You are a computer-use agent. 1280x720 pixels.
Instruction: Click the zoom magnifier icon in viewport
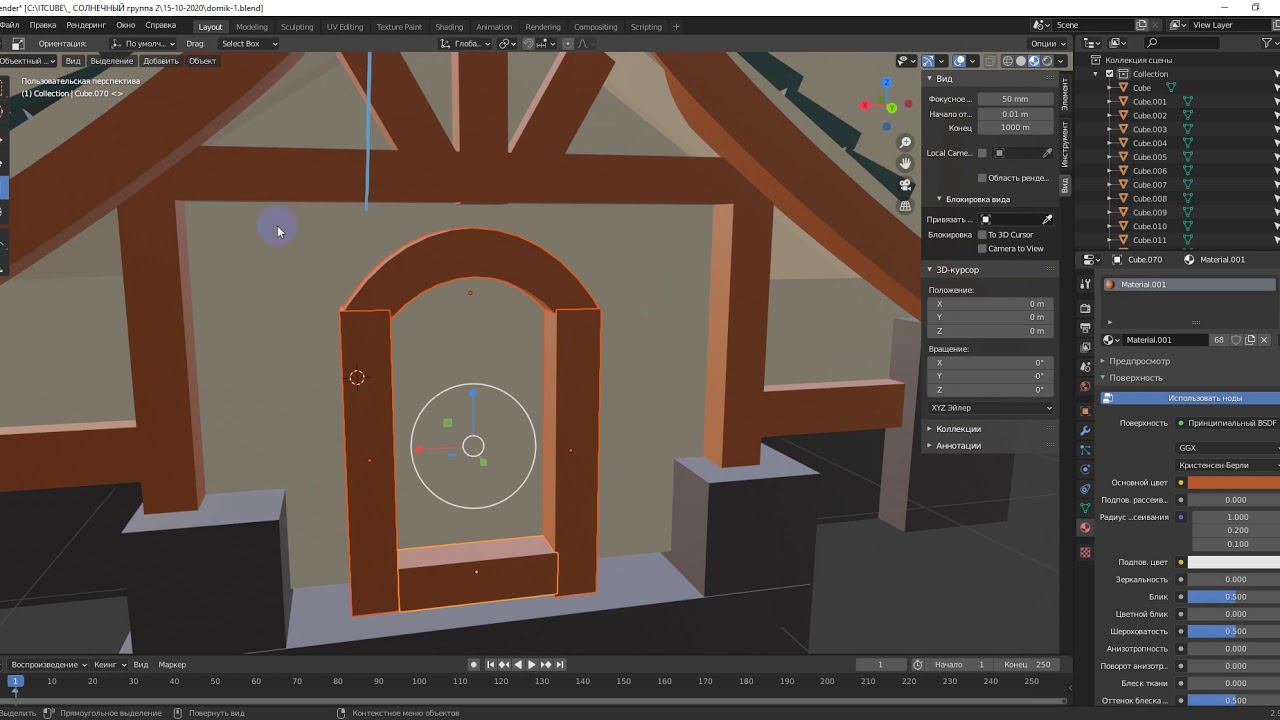pyautogui.click(x=905, y=143)
